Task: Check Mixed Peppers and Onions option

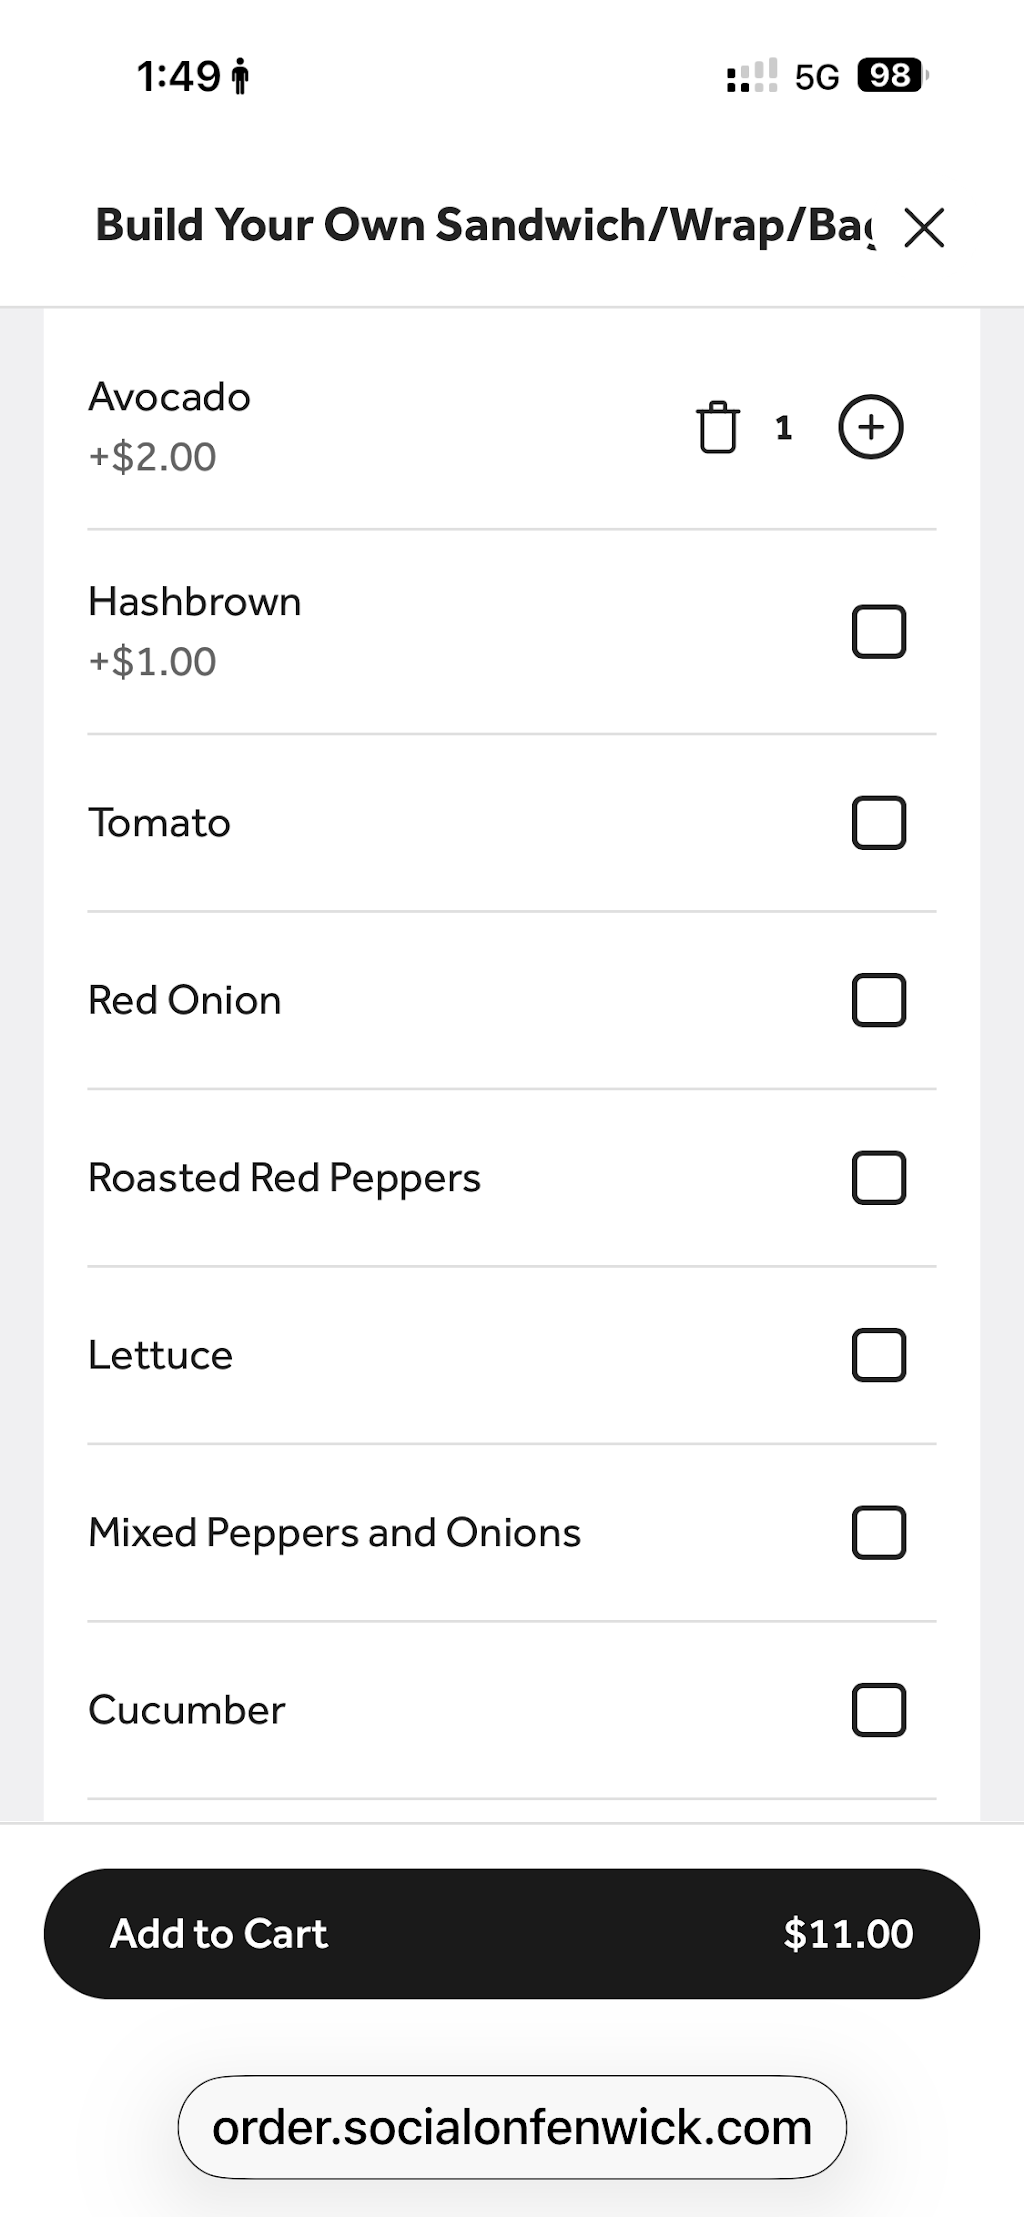Action: pos(879,1532)
